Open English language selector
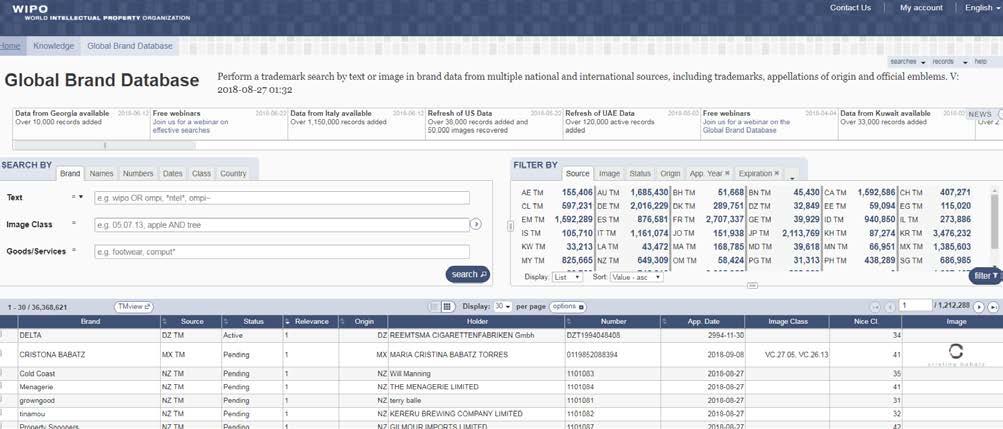 click(x=982, y=8)
